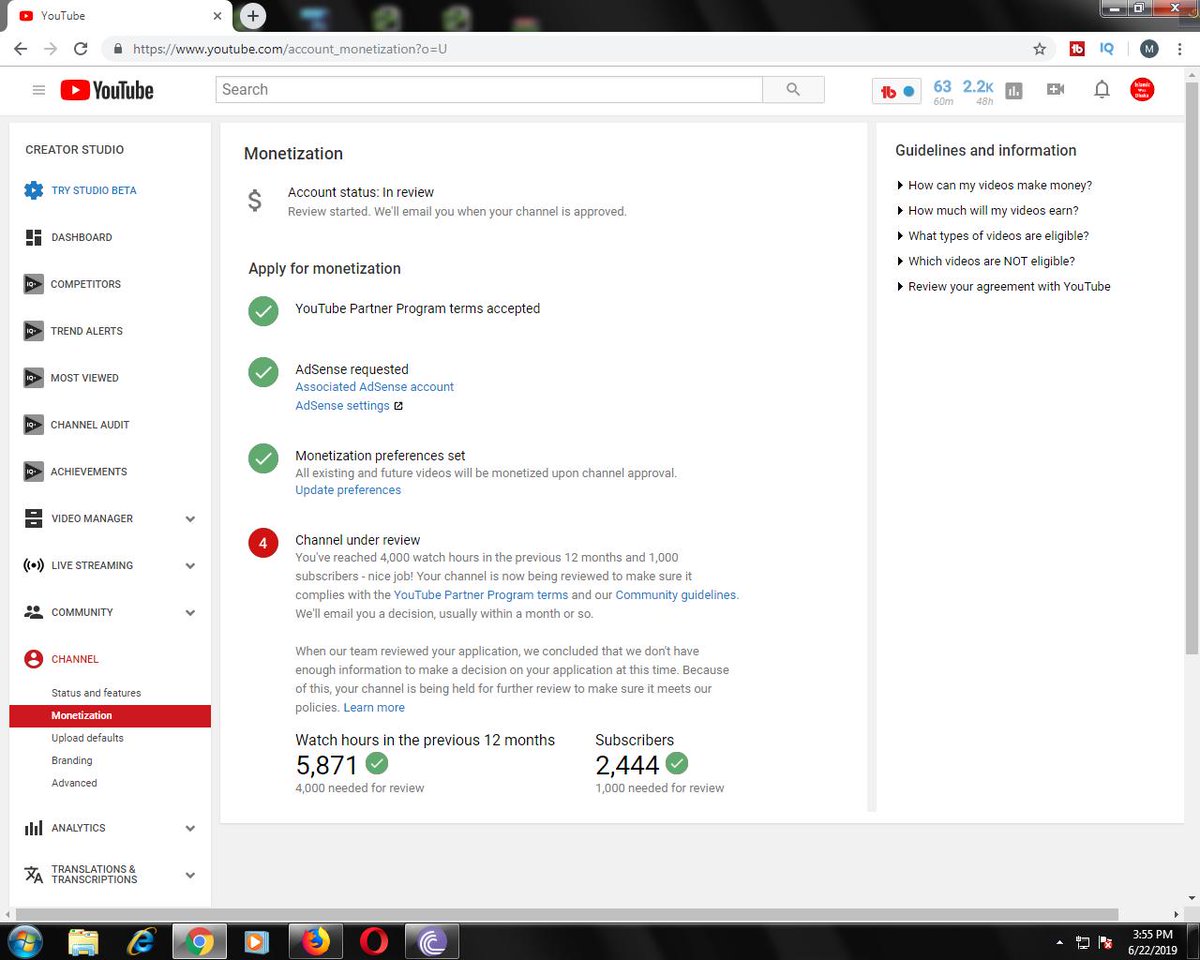The height and width of the screenshot is (960, 1200).
Task: Open File Explorer from taskbar
Action: point(84,941)
